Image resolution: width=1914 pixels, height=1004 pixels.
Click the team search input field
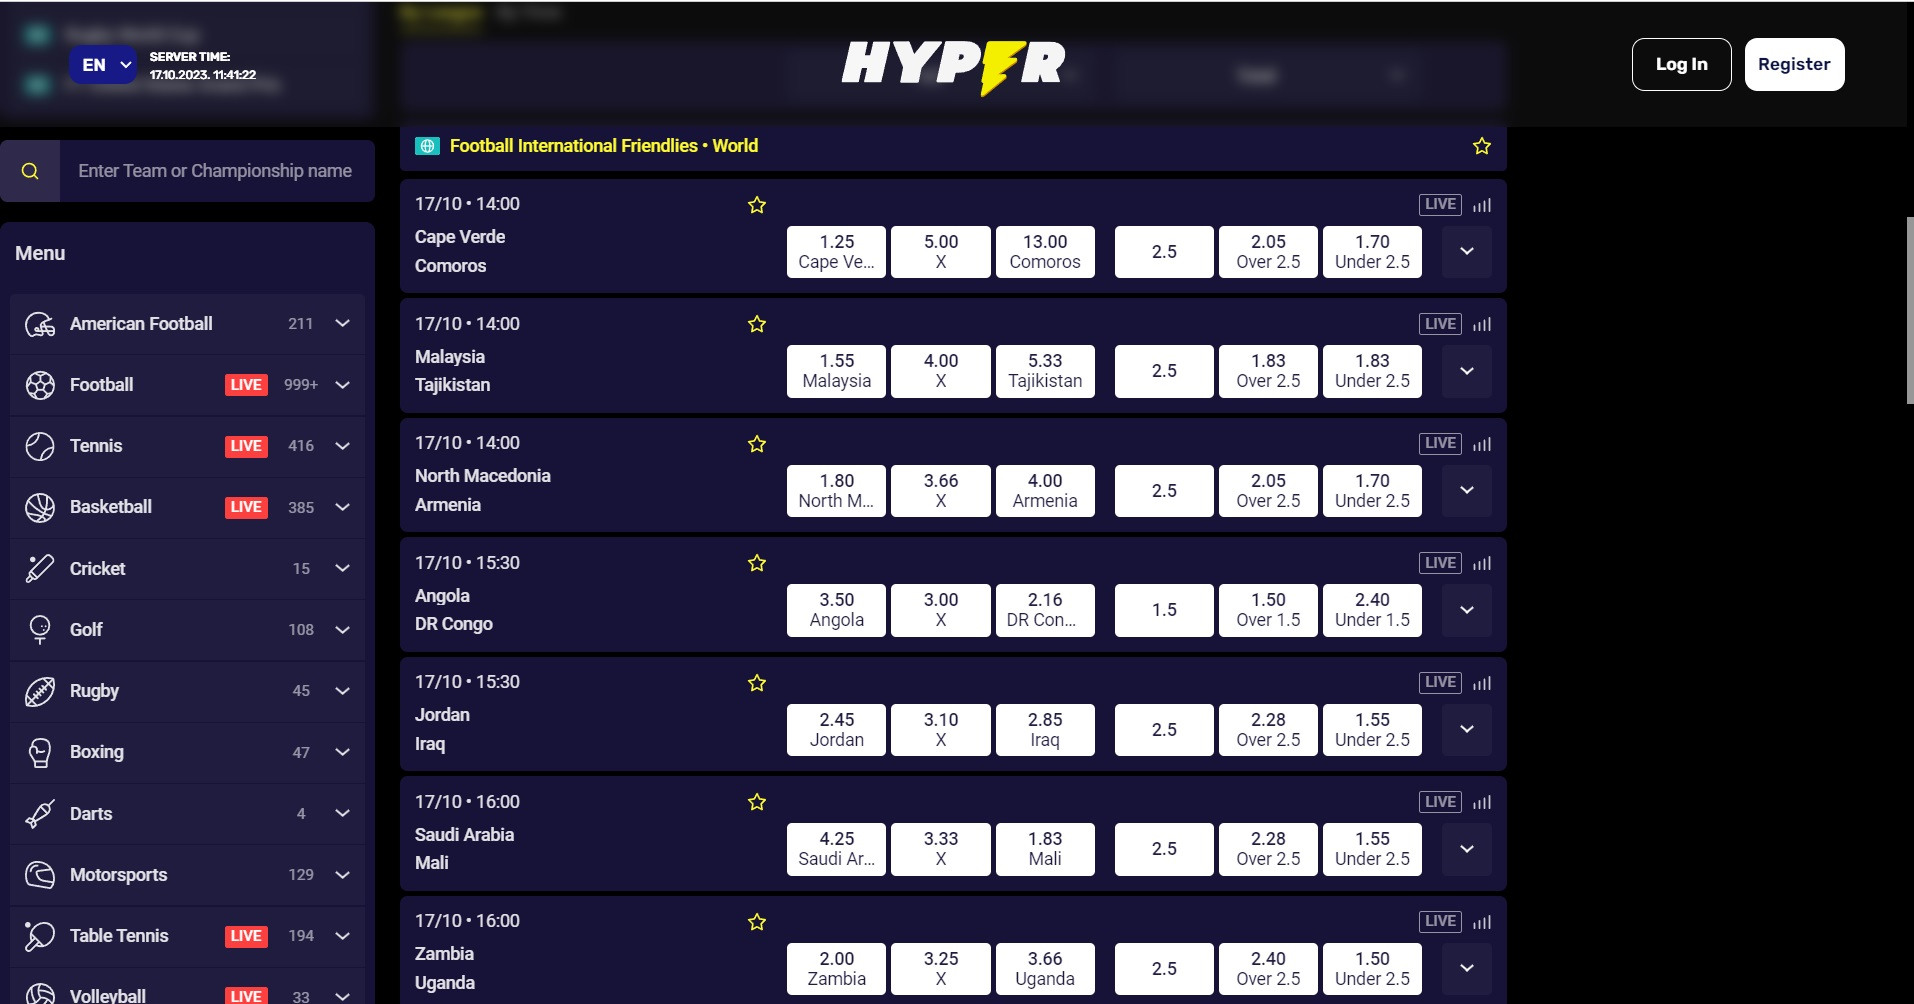click(215, 170)
